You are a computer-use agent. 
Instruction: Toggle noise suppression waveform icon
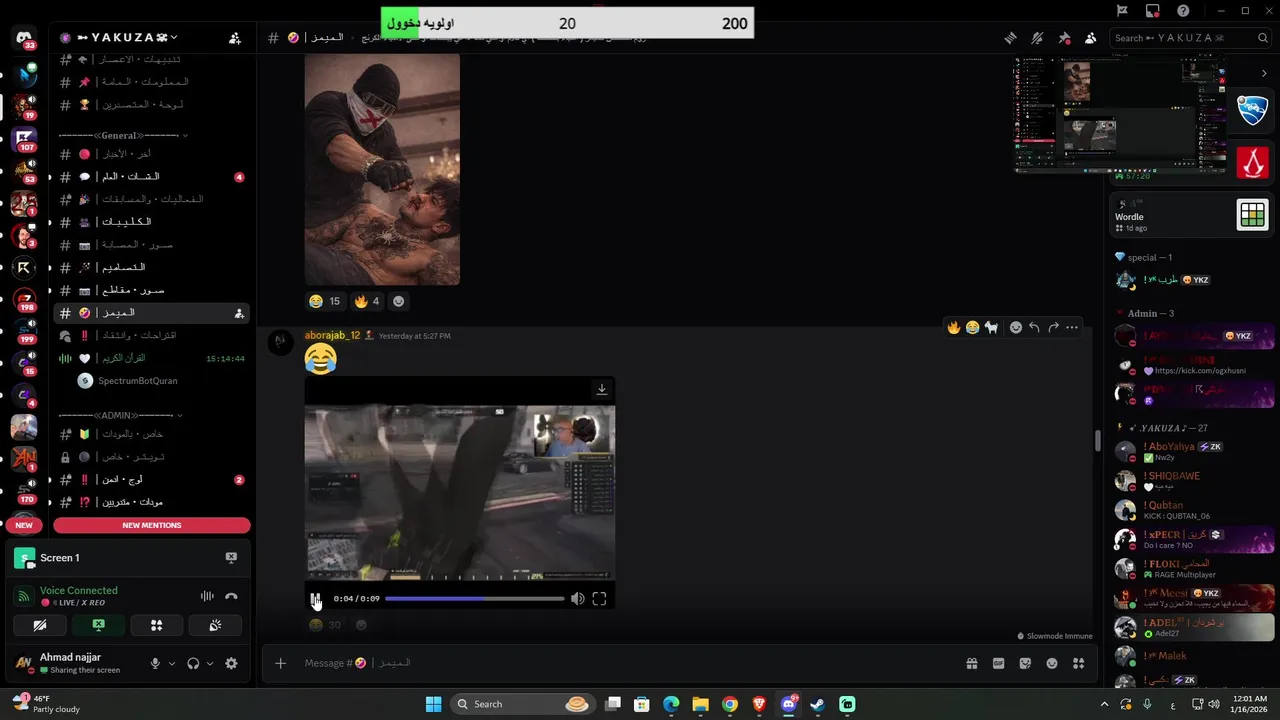pos(207,596)
